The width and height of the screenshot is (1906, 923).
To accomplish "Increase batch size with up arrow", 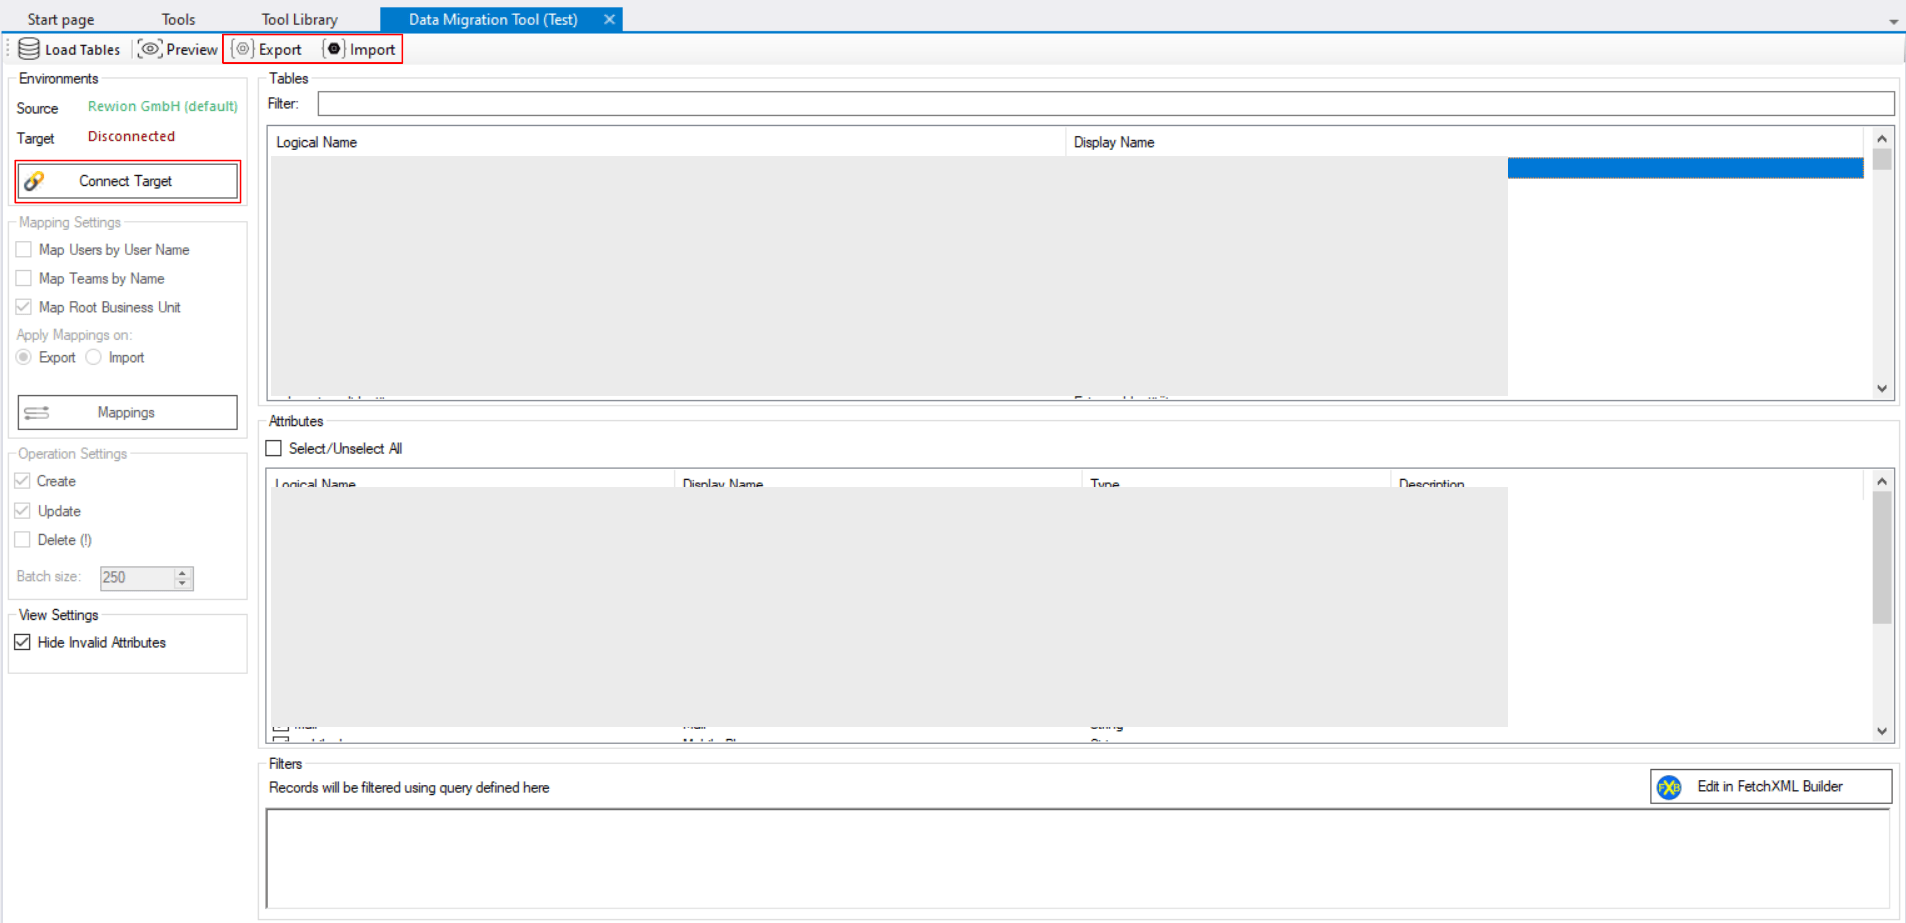I will point(182,572).
